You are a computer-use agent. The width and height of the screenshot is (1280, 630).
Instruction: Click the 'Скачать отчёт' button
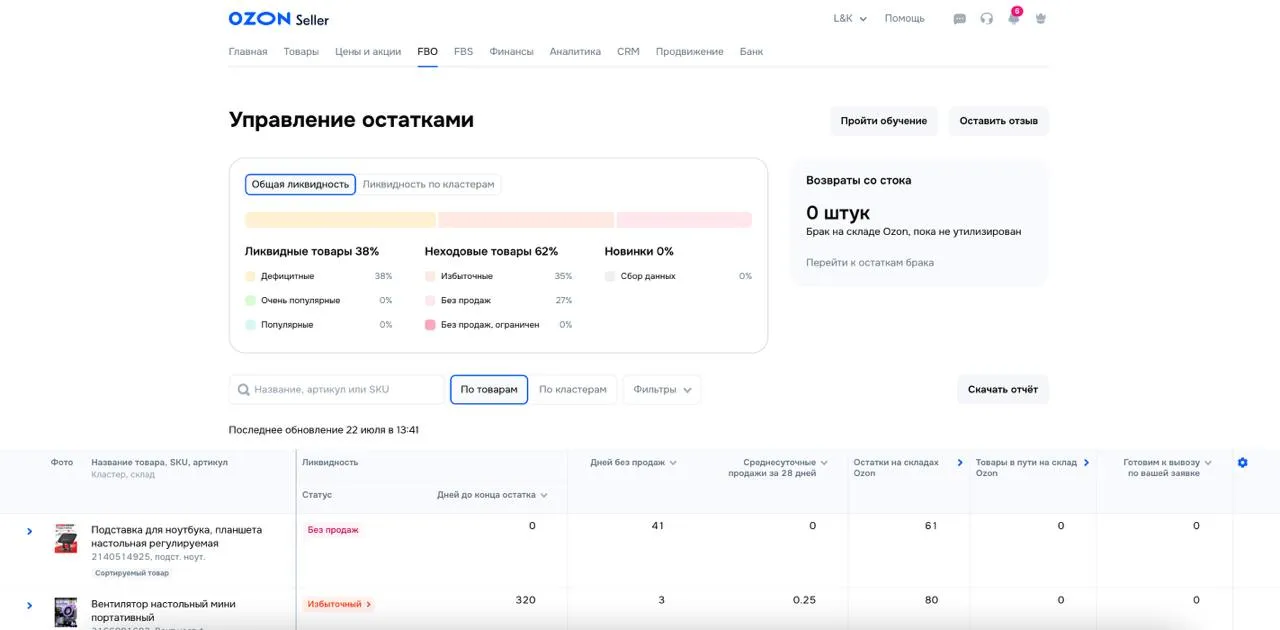(x=1002, y=390)
